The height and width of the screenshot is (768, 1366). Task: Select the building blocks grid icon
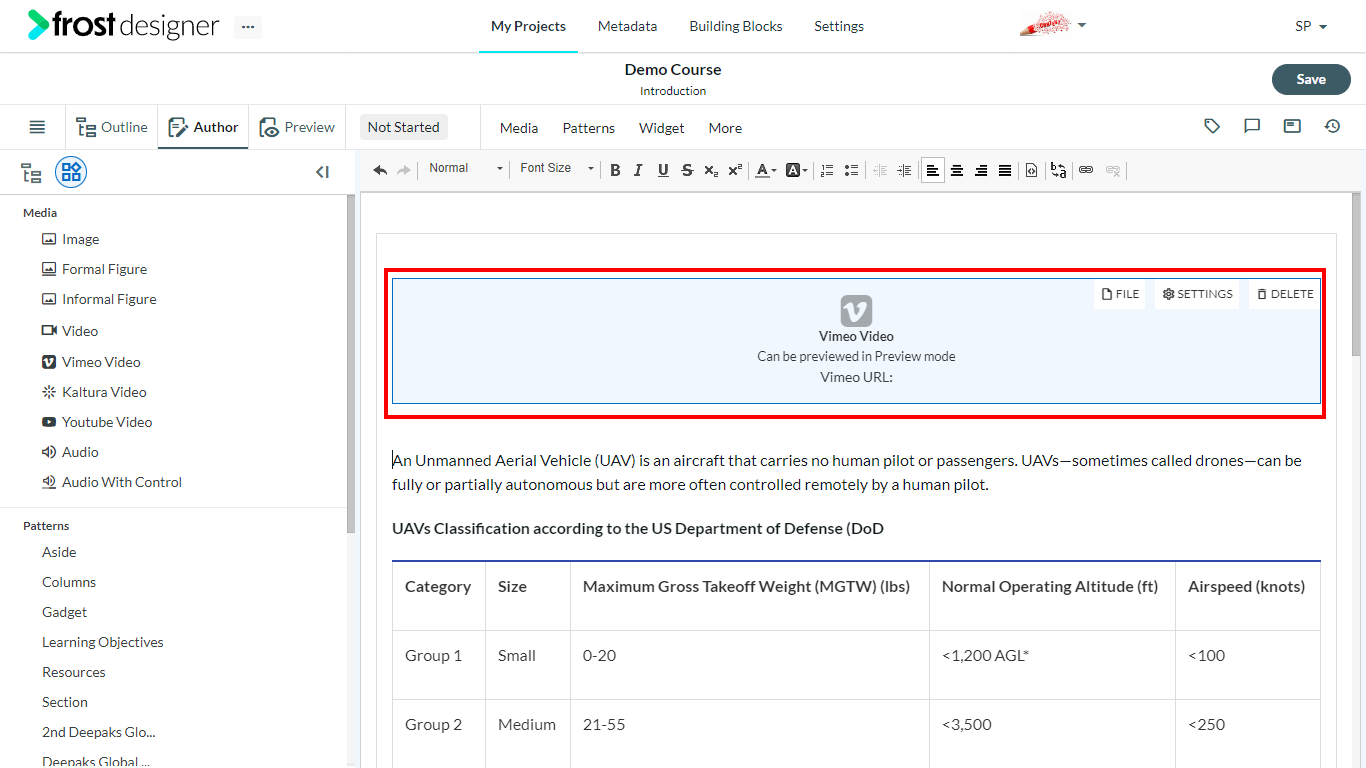[x=71, y=173]
